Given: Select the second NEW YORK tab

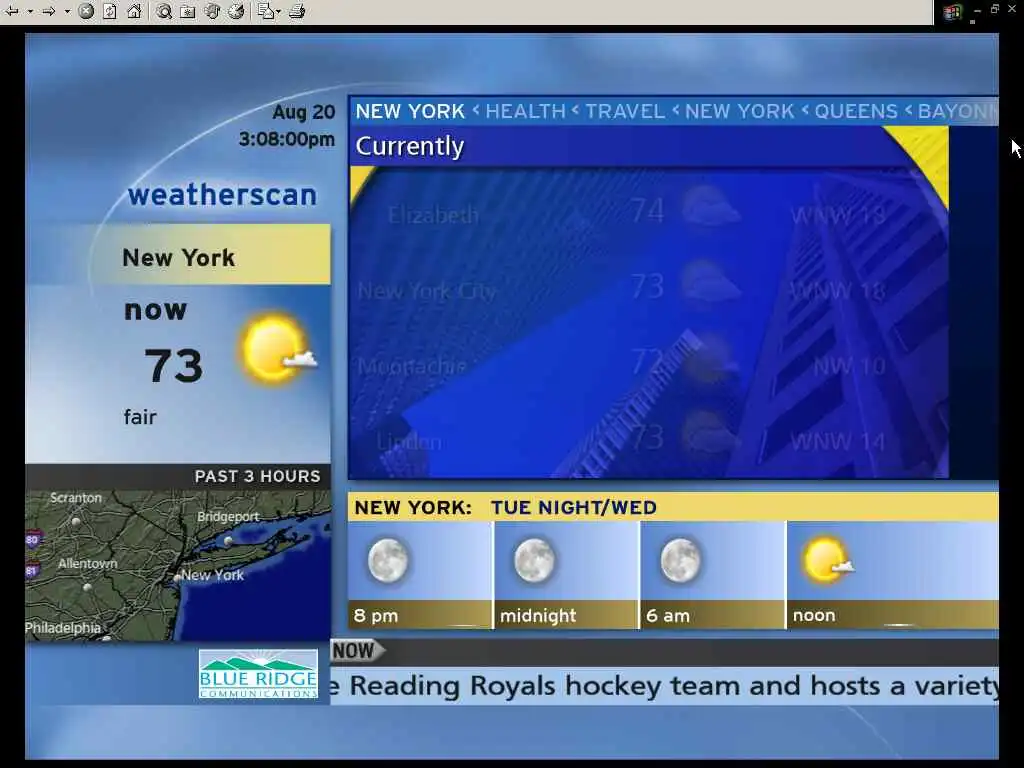Looking at the screenshot, I should tap(739, 112).
